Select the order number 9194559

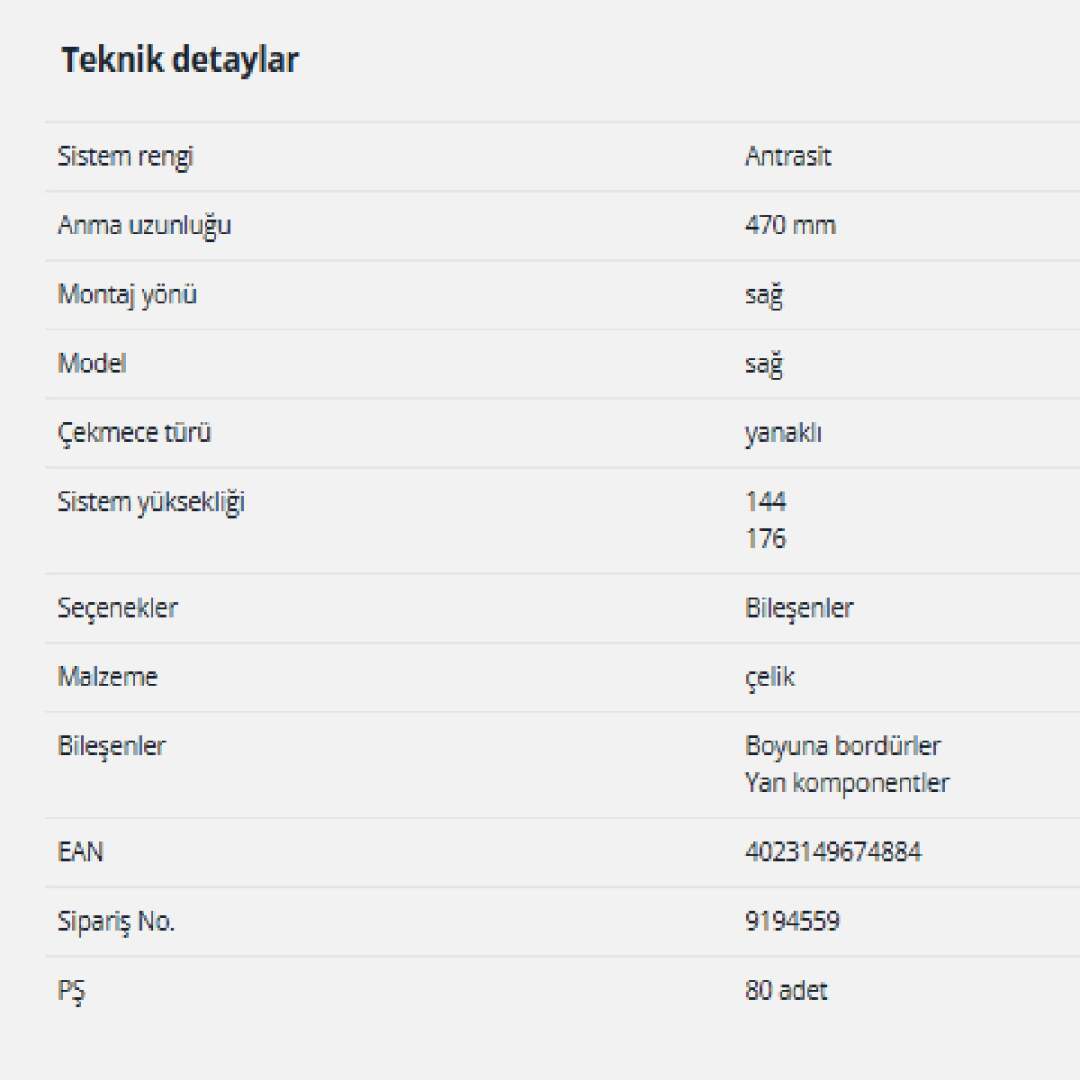[x=792, y=921]
